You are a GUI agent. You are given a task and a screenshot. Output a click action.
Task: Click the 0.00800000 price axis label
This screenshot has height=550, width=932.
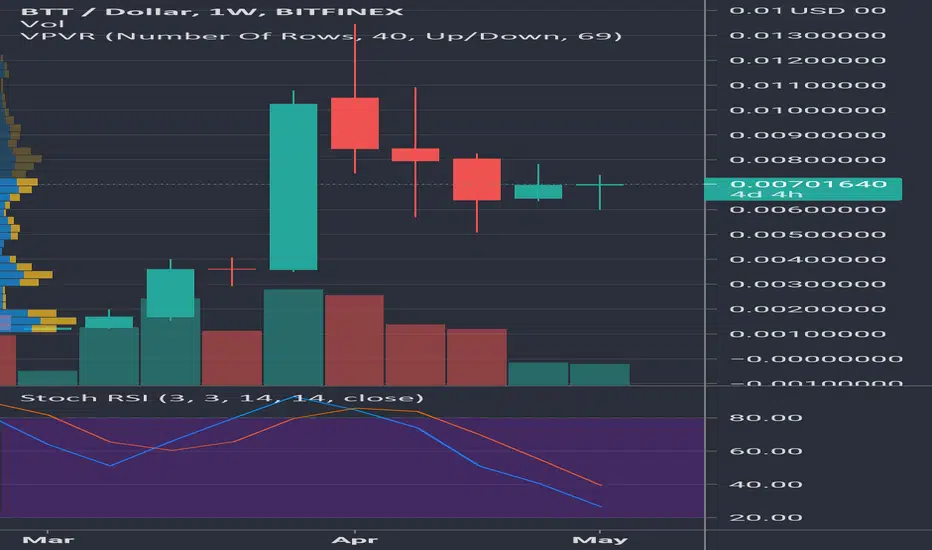point(807,159)
